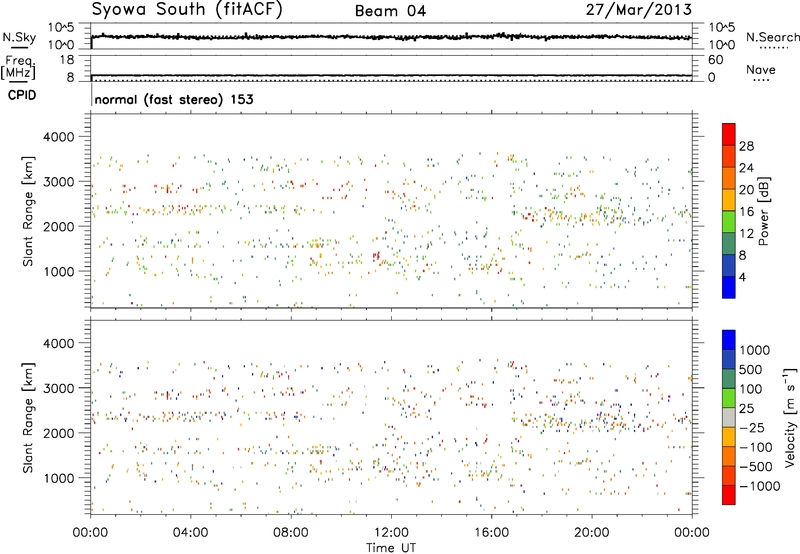The width and height of the screenshot is (800, 554).
Task: Click the '04:00' time axis tick
Action: click(190, 533)
